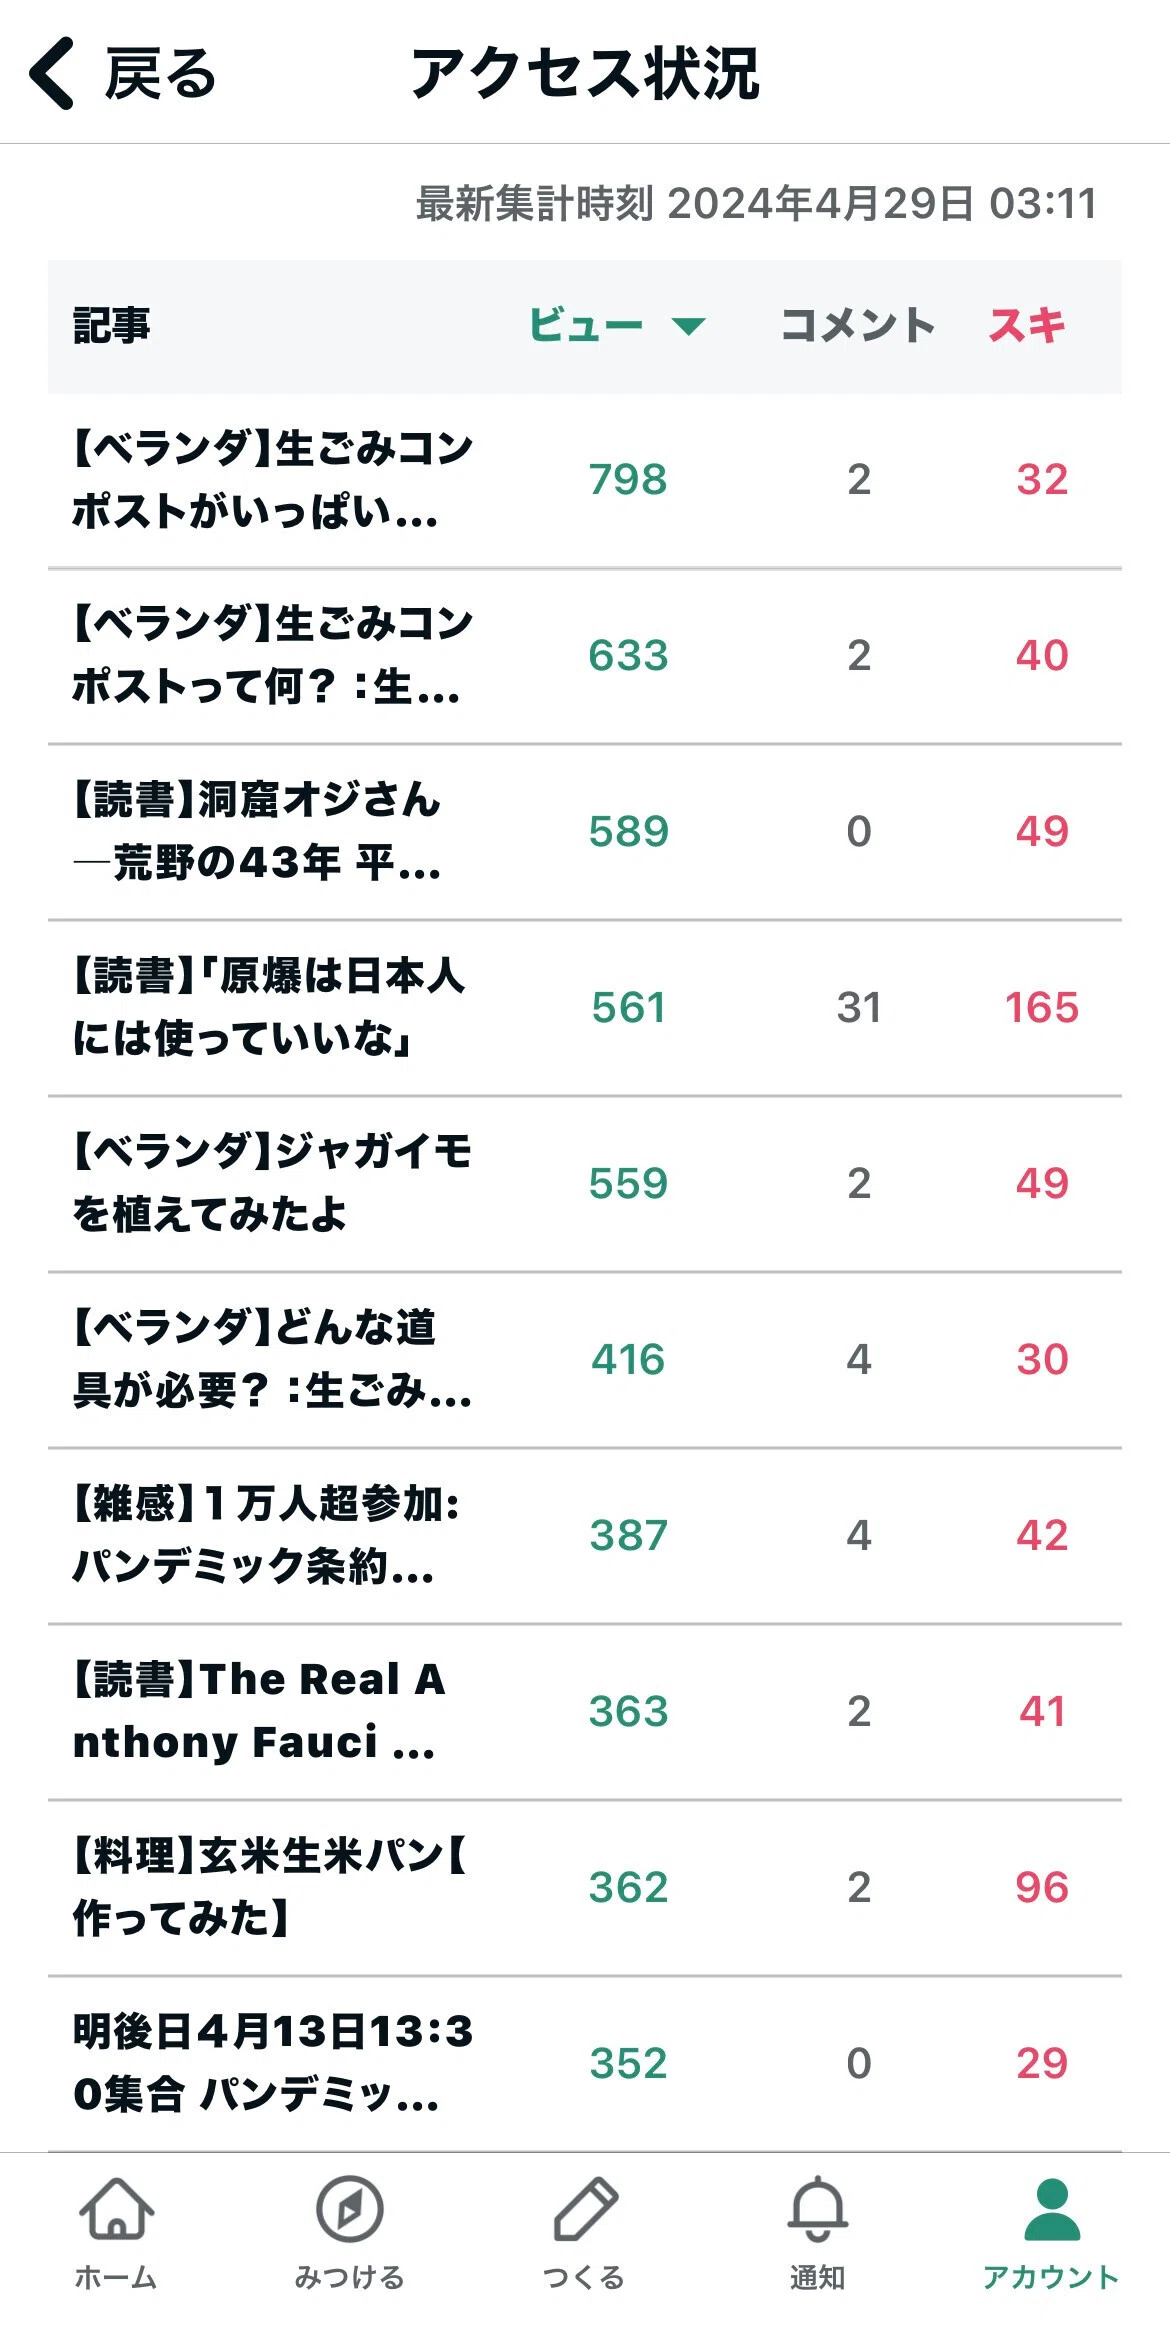Viewport: 1170px width, 2352px height.
Task: Toggle sort arrow next to ビュー
Action: [x=688, y=326]
